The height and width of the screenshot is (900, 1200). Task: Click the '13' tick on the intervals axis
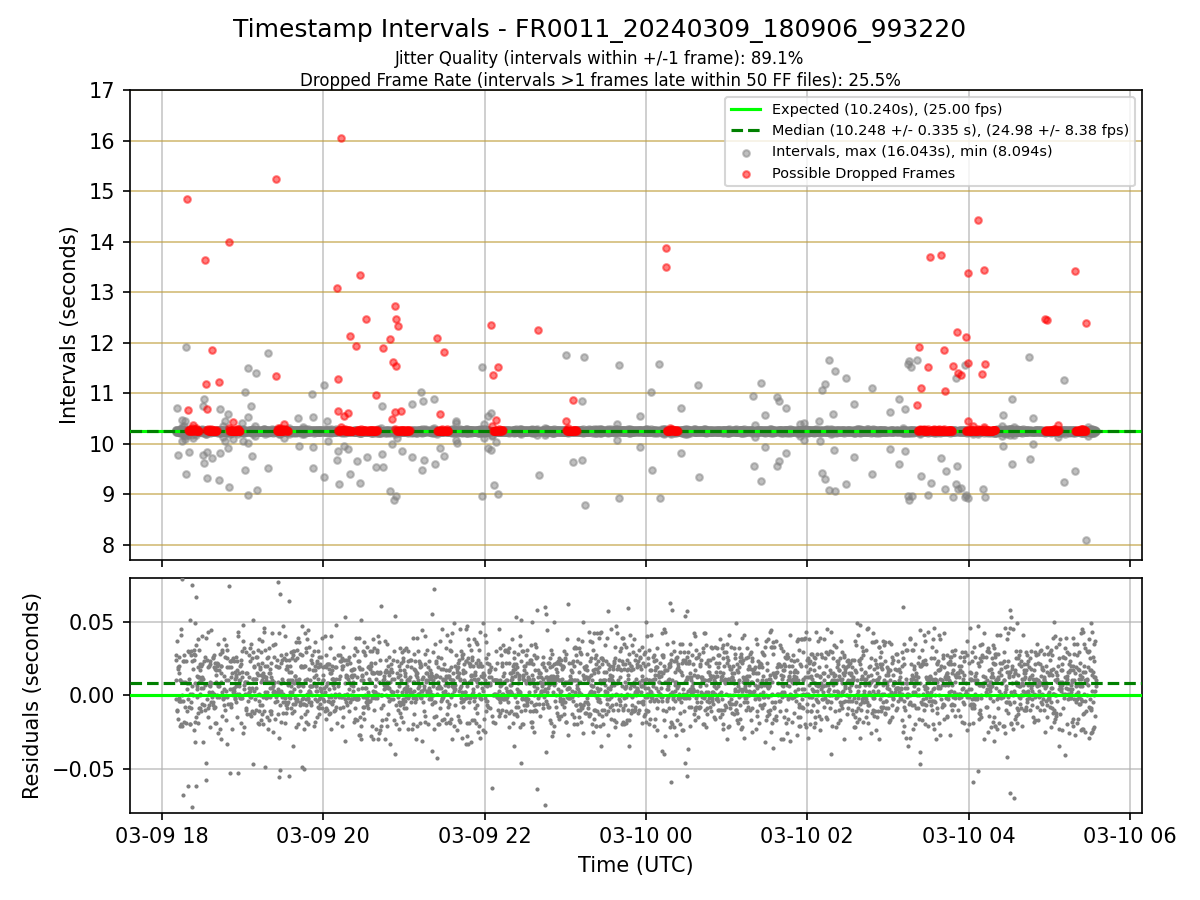point(105,292)
